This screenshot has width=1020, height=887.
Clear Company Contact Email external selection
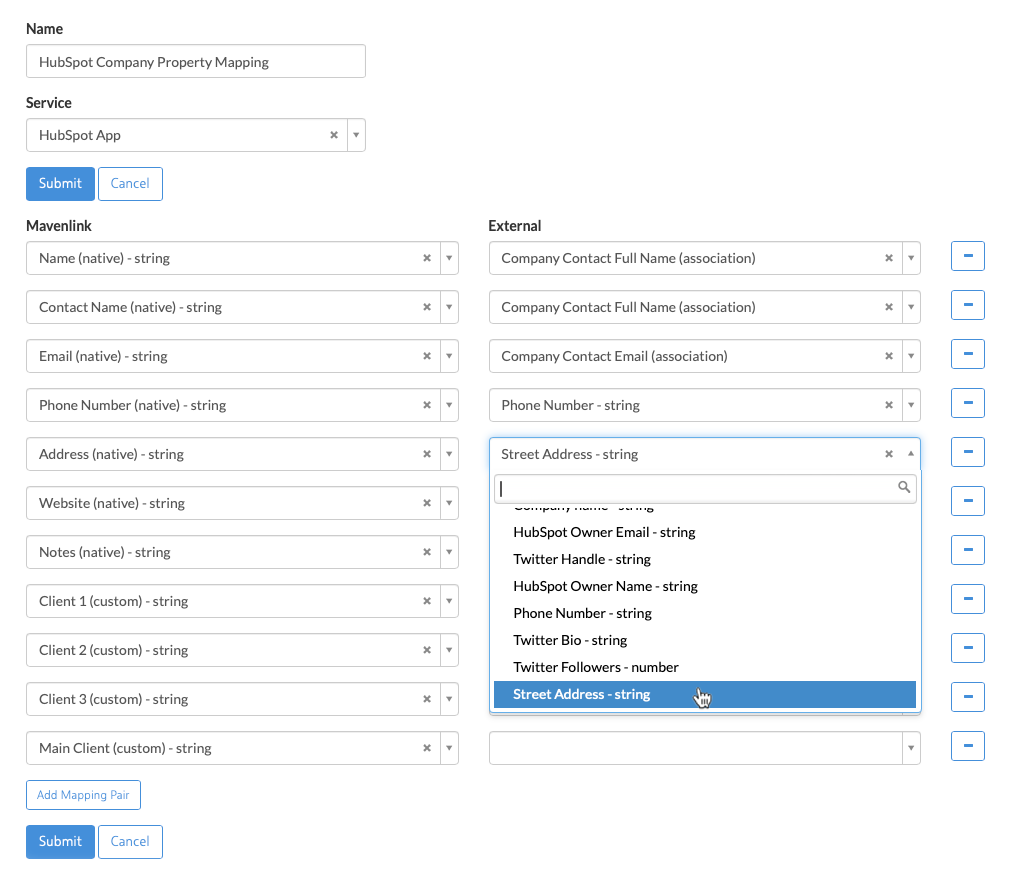point(889,356)
